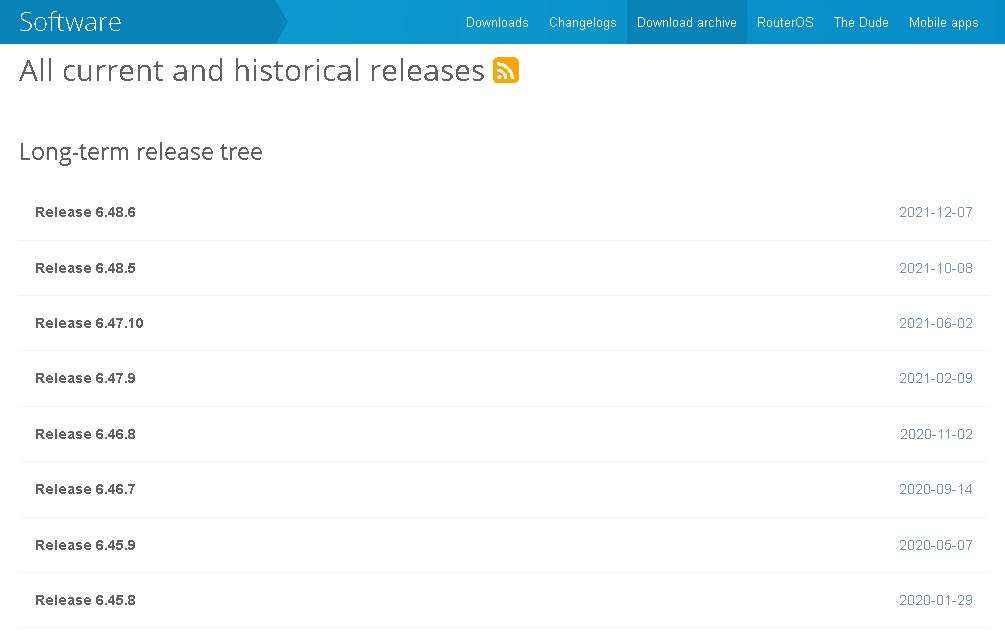Click the date 2020-09-14
Viewport: 1005px width, 636px height.
[x=936, y=489]
